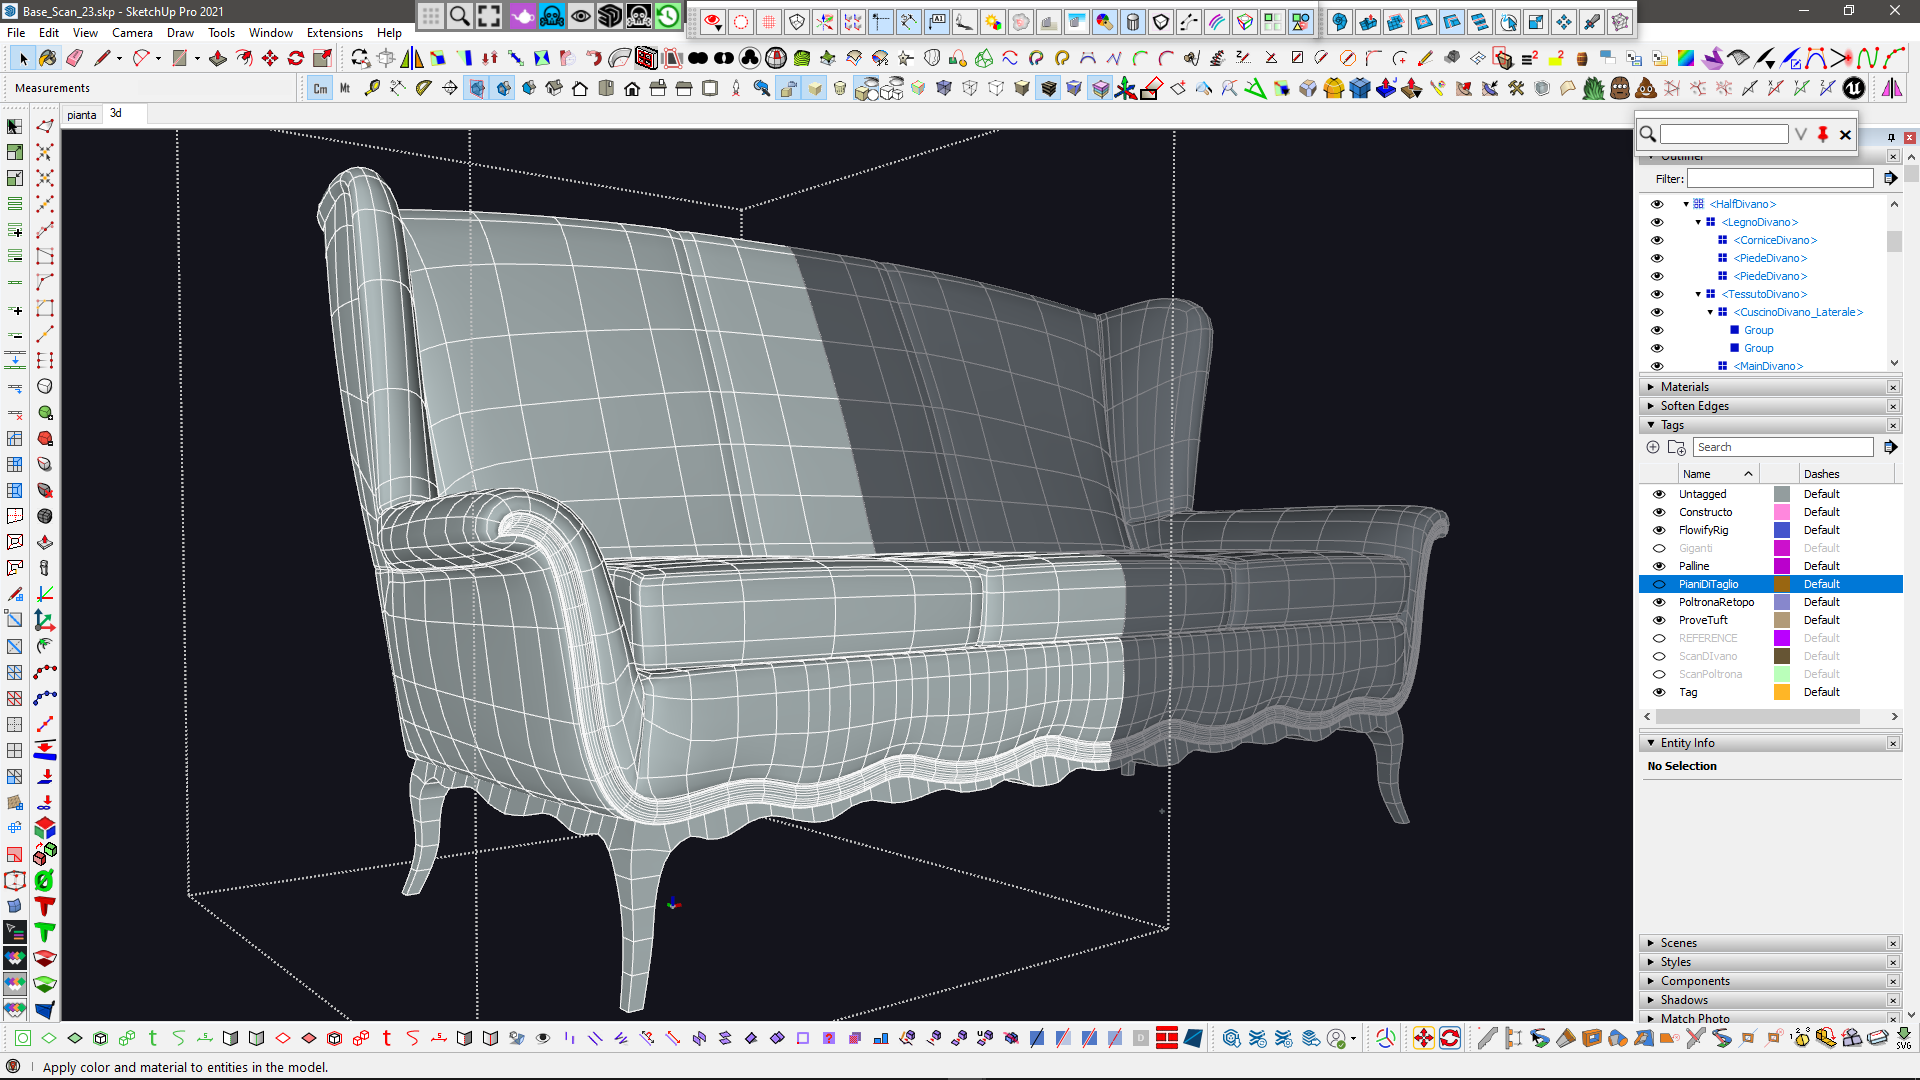Choose the Paint Bucket tool
Image resolution: width=1920 pixels, height=1080 pixels.
coord(49,59)
